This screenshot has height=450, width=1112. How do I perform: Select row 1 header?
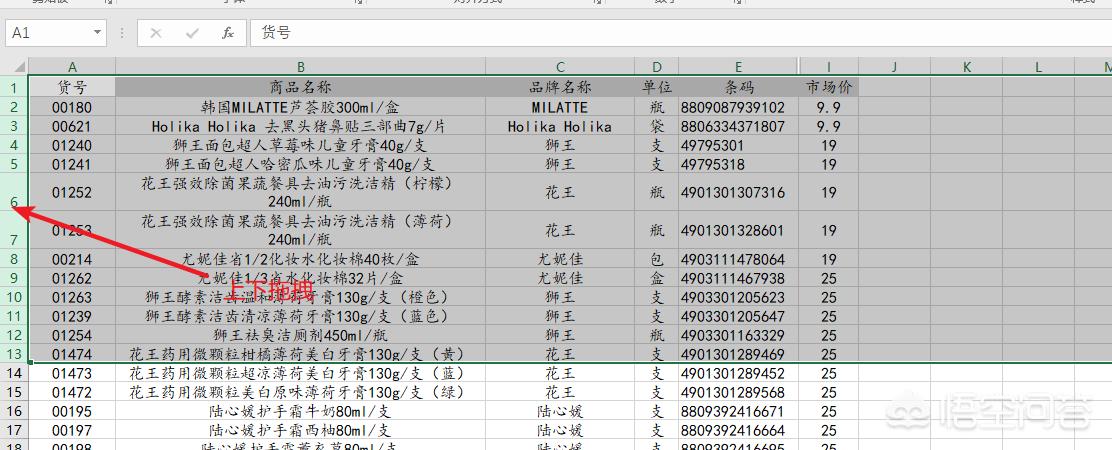[x=14, y=88]
